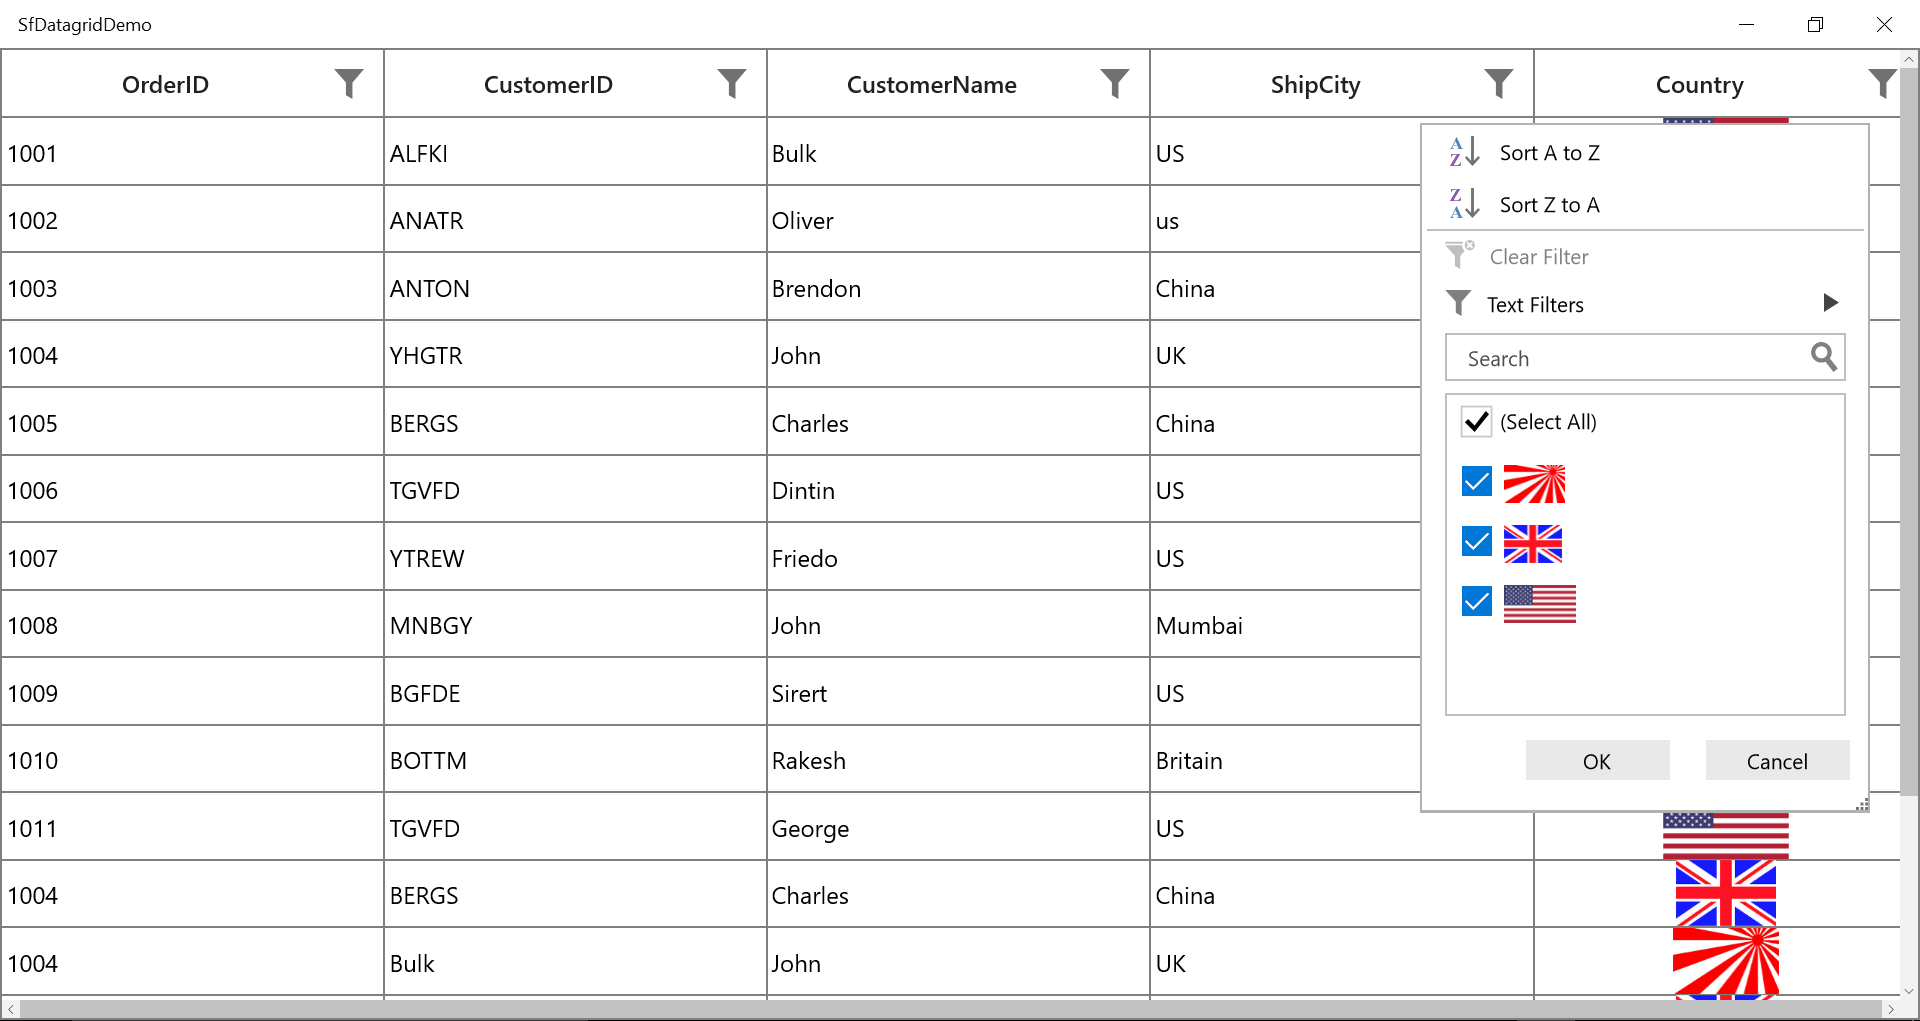Select the Sirert name cell
The width and height of the screenshot is (1920, 1021).
coord(958,692)
